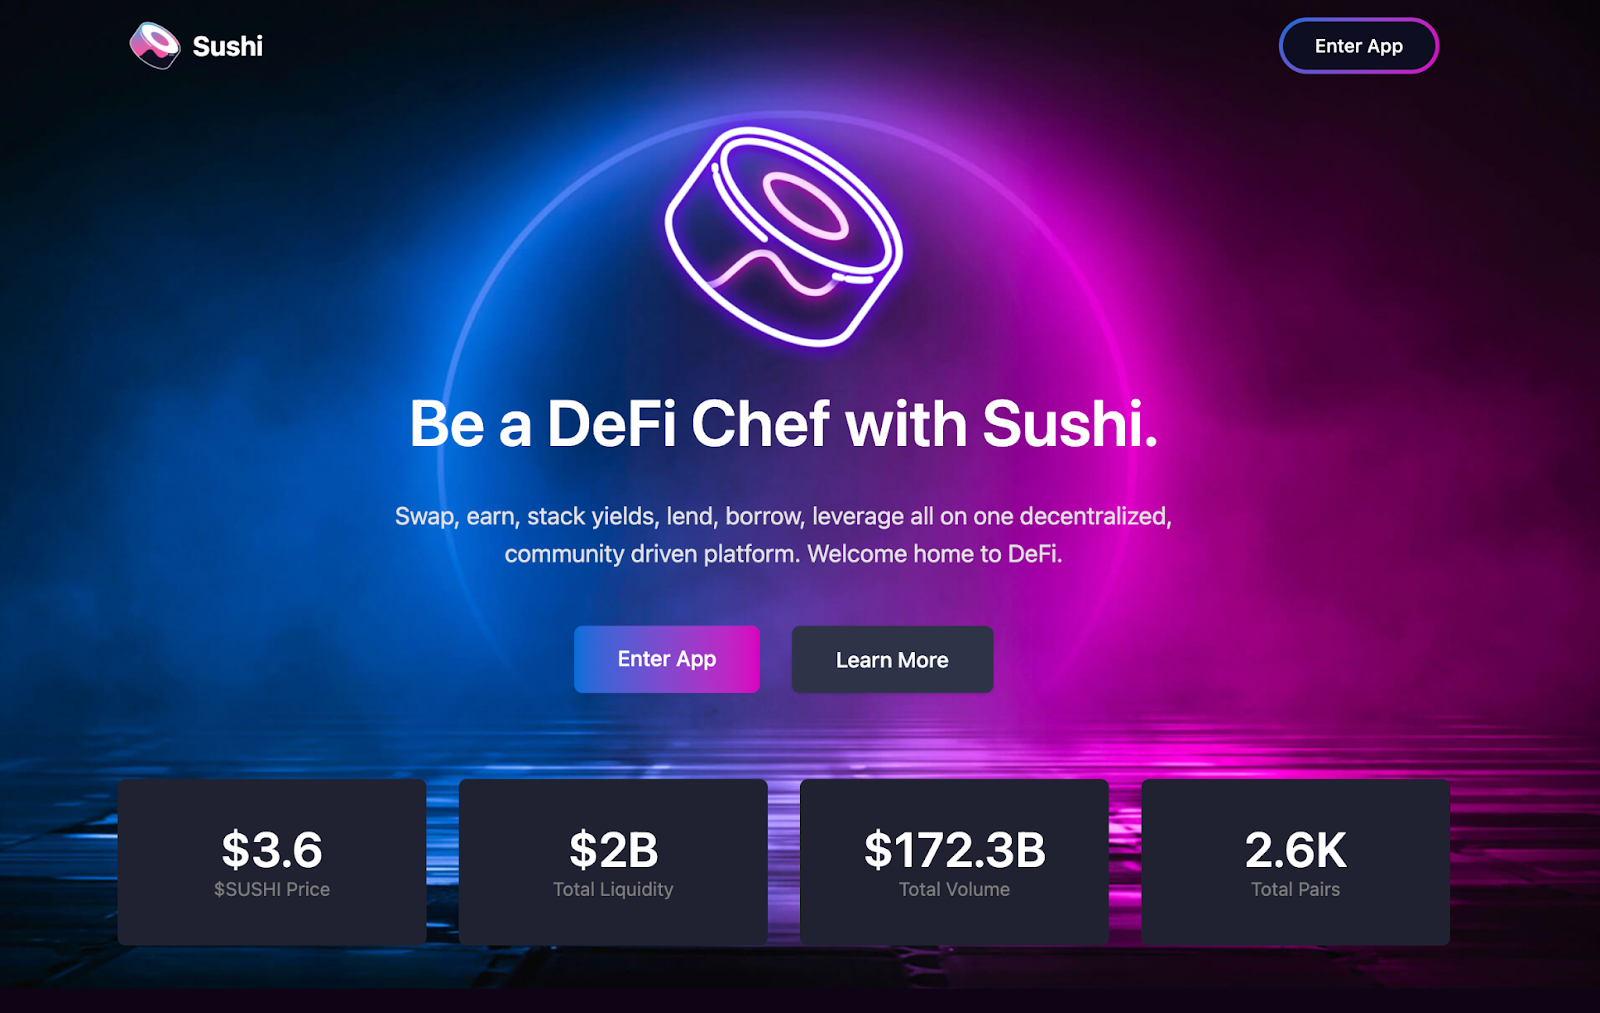Click the $3.6 price figure

[x=272, y=850]
